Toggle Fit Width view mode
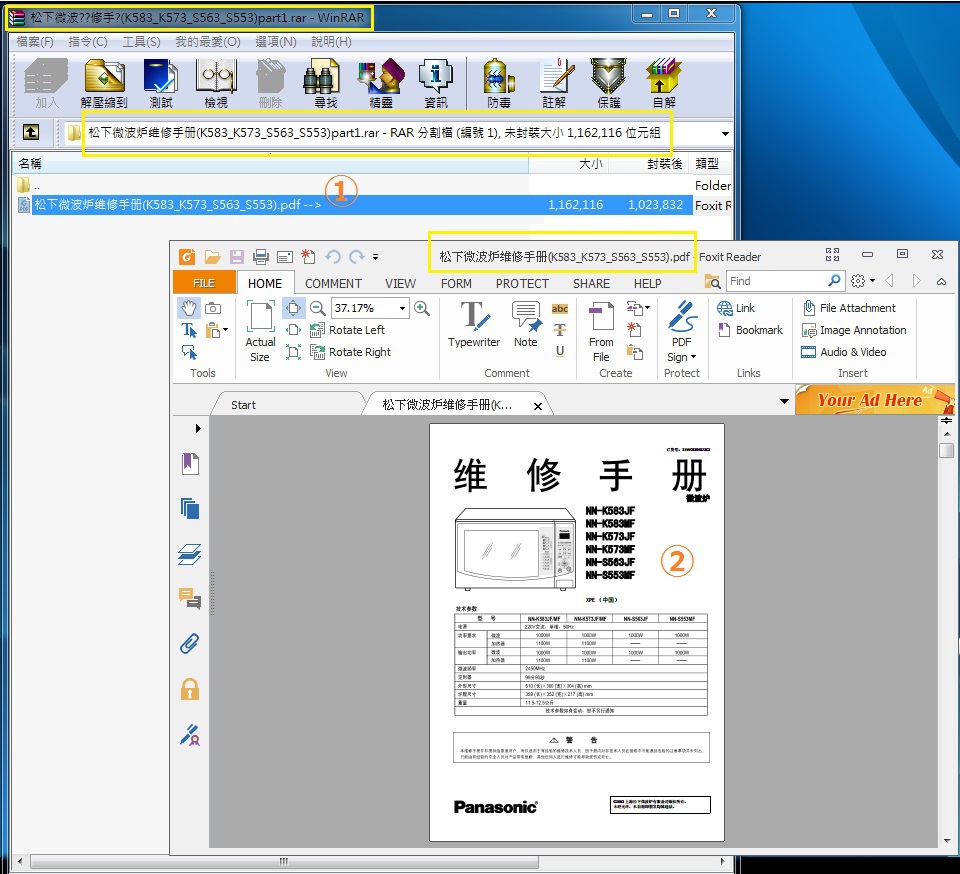This screenshot has height=874, width=960. 293,330
